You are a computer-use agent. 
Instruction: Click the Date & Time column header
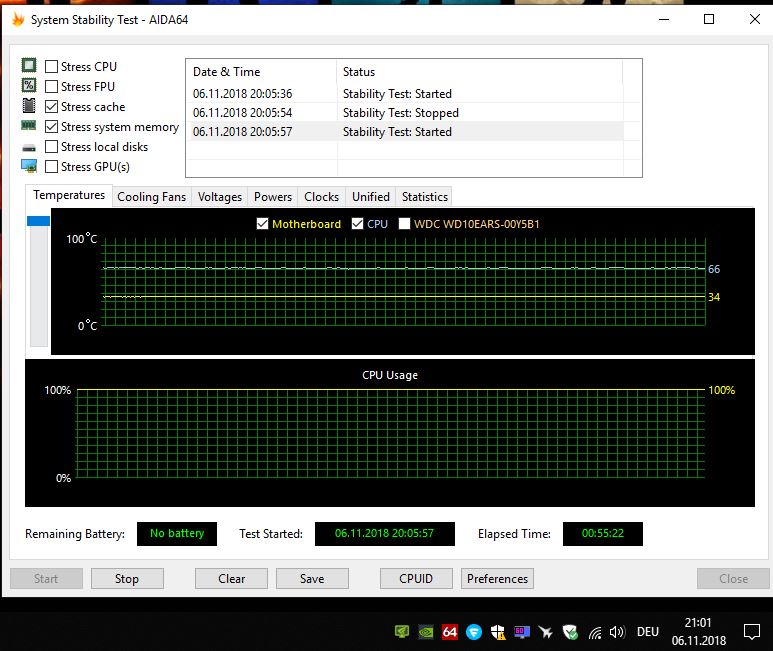click(x=261, y=71)
